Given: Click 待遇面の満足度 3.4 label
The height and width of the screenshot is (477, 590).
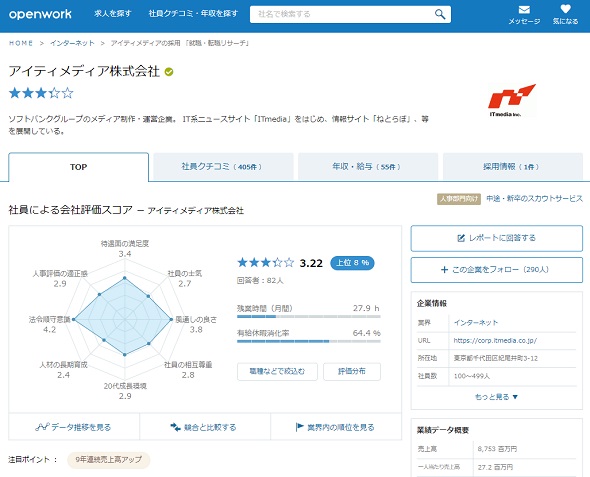Looking at the screenshot, I should pos(125,249).
